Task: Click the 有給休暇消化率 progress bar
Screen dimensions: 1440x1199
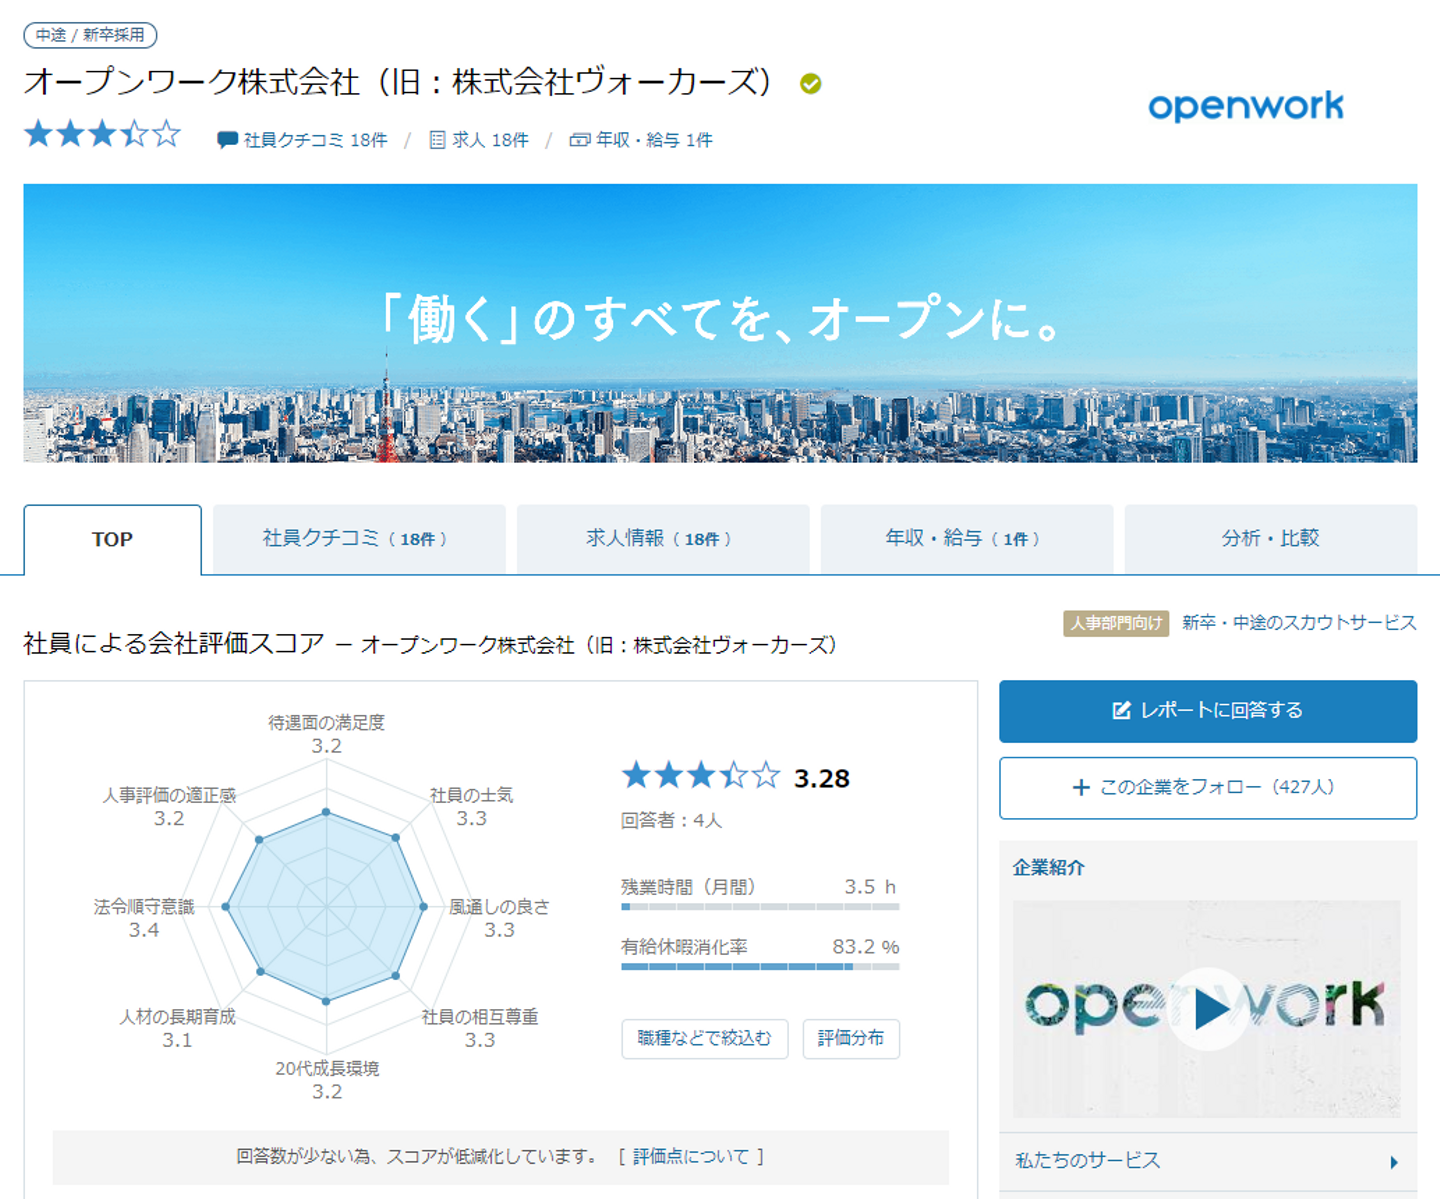Action: point(760,967)
